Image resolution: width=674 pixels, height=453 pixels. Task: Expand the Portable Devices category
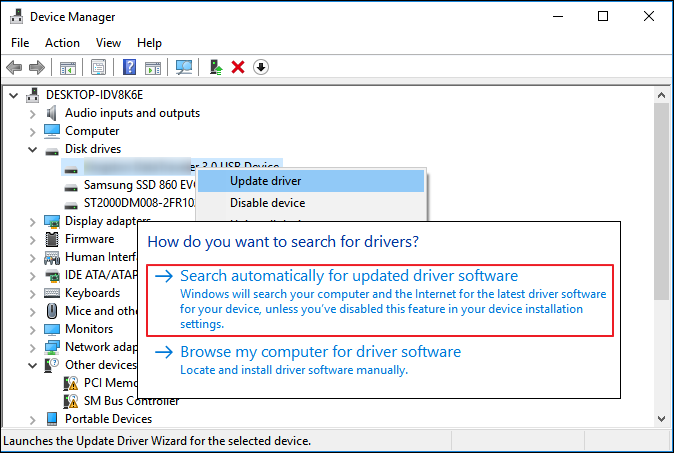coord(34,419)
